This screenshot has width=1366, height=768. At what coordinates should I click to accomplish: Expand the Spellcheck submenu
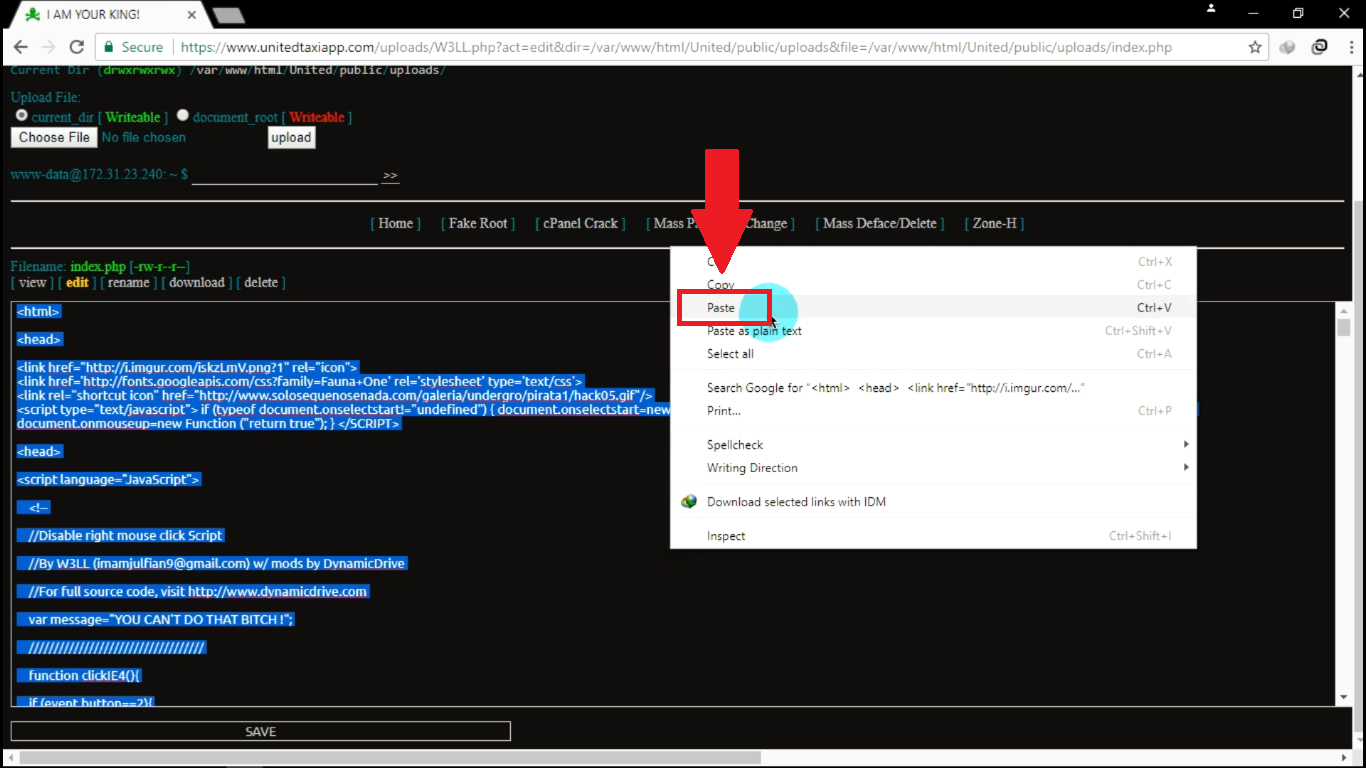click(x=735, y=444)
